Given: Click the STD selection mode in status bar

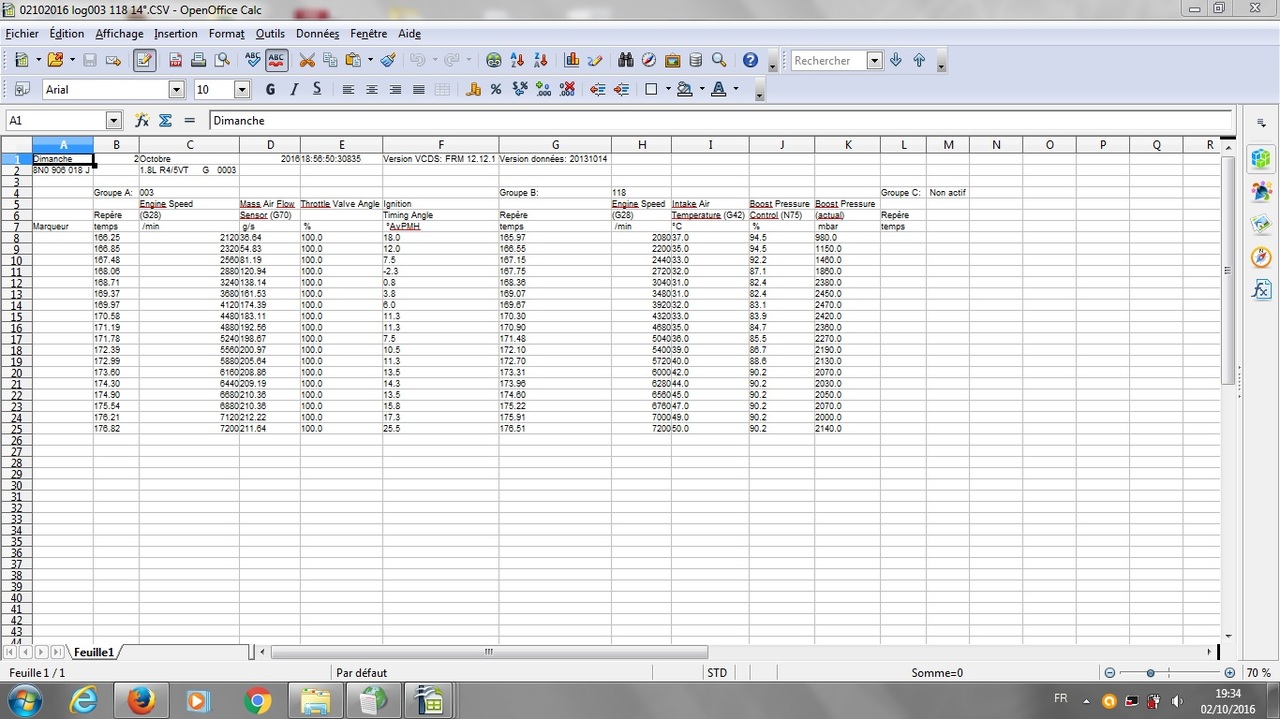Looking at the screenshot, I should point(717,673).
